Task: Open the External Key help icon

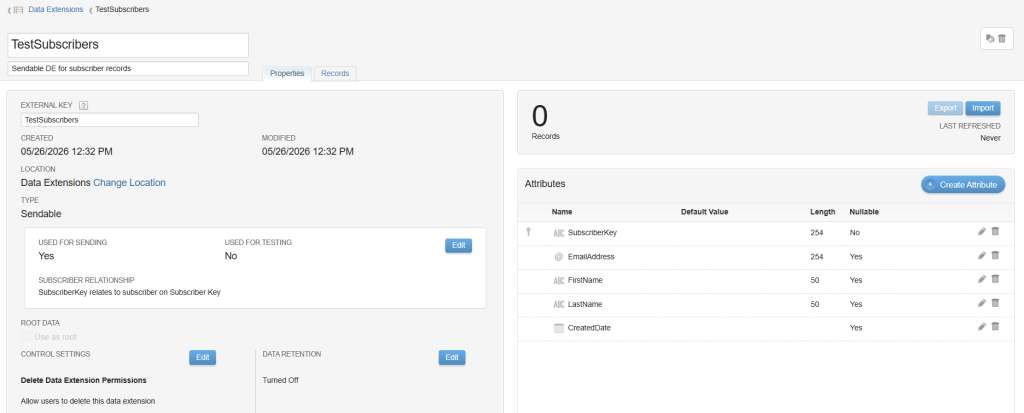Action: pos(84,105)
